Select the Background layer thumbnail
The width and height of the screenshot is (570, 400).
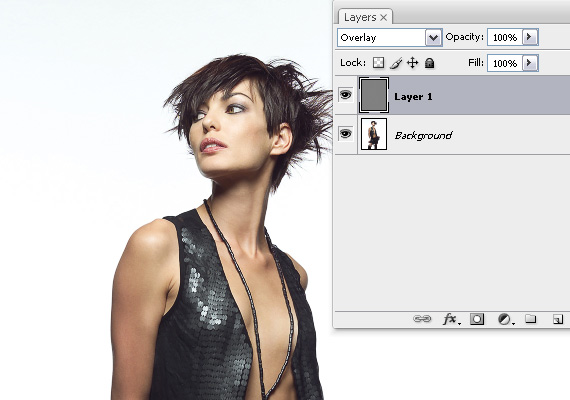(x=374, y=134)
